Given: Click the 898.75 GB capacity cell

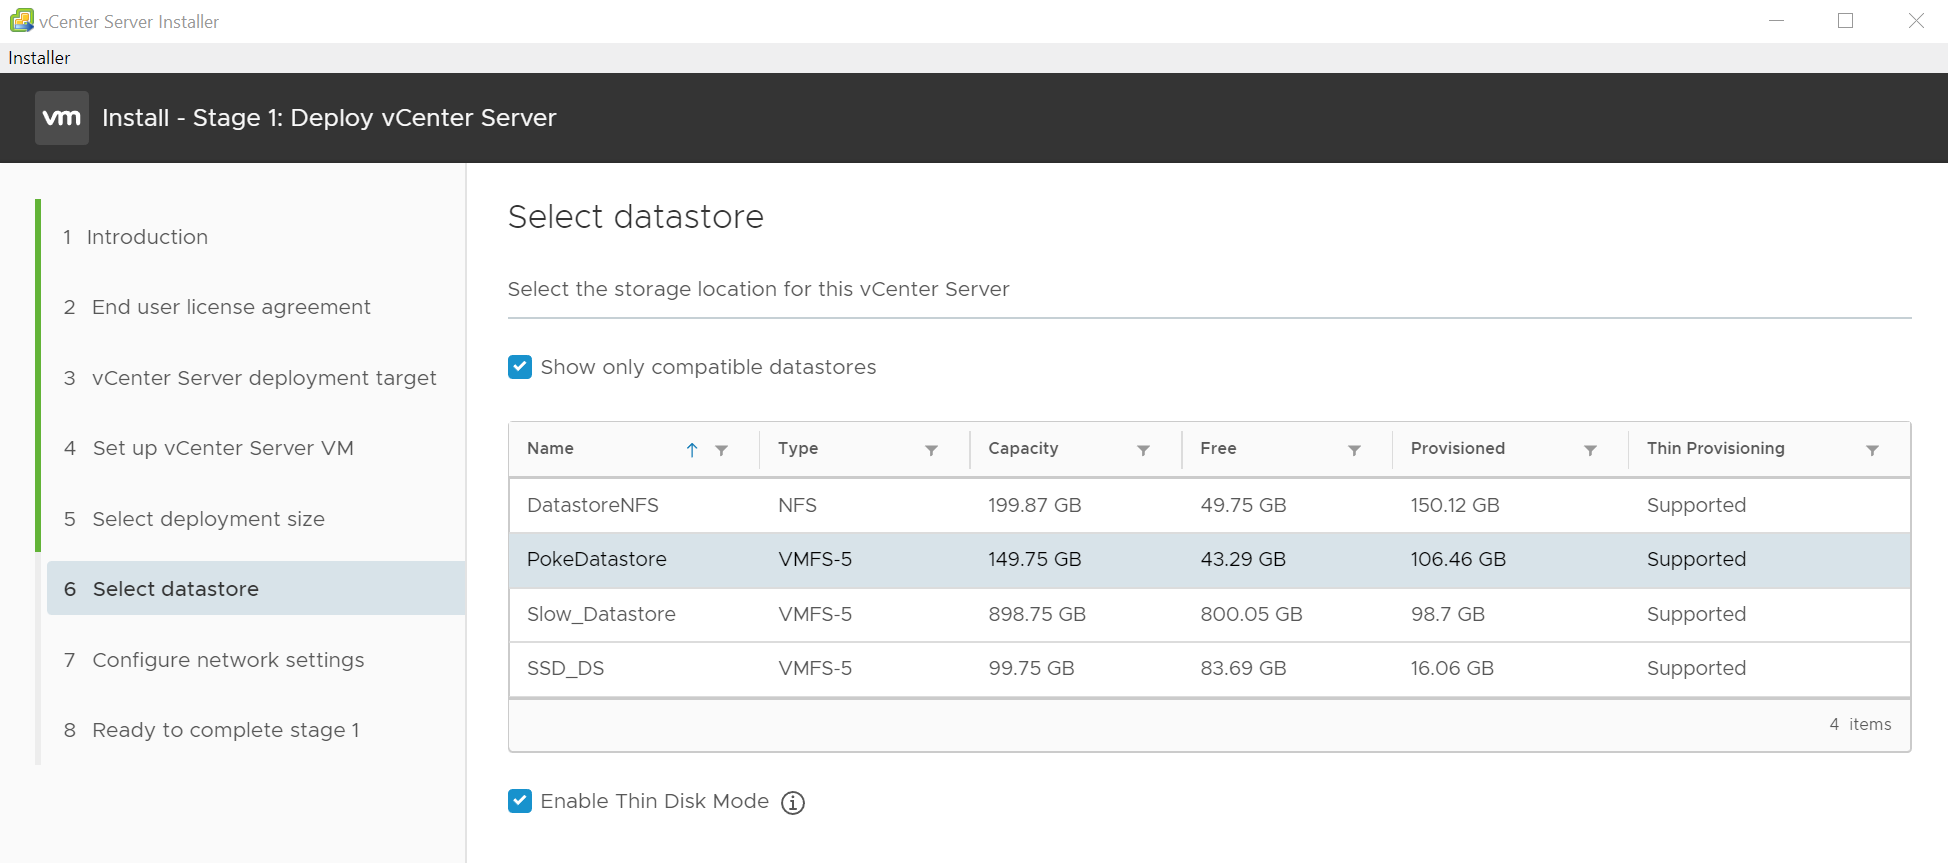Looking at the screenshot, I should 1037,614.
